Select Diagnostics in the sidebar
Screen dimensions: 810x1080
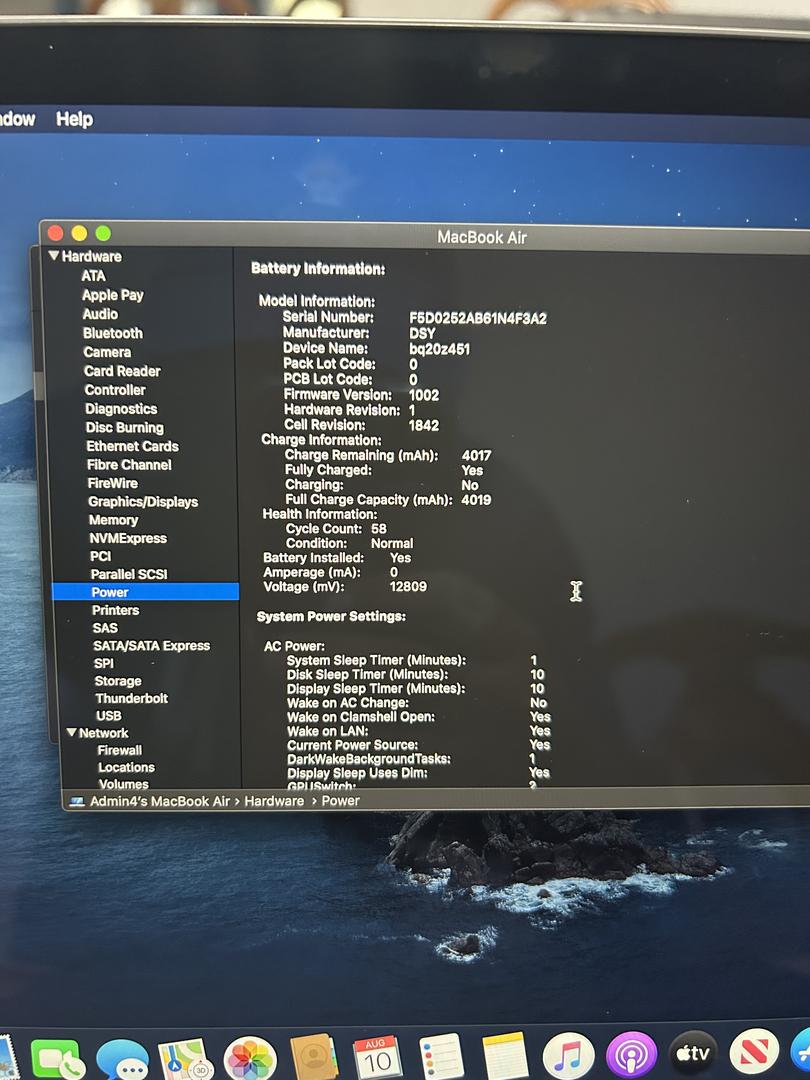tap(121, 409)
